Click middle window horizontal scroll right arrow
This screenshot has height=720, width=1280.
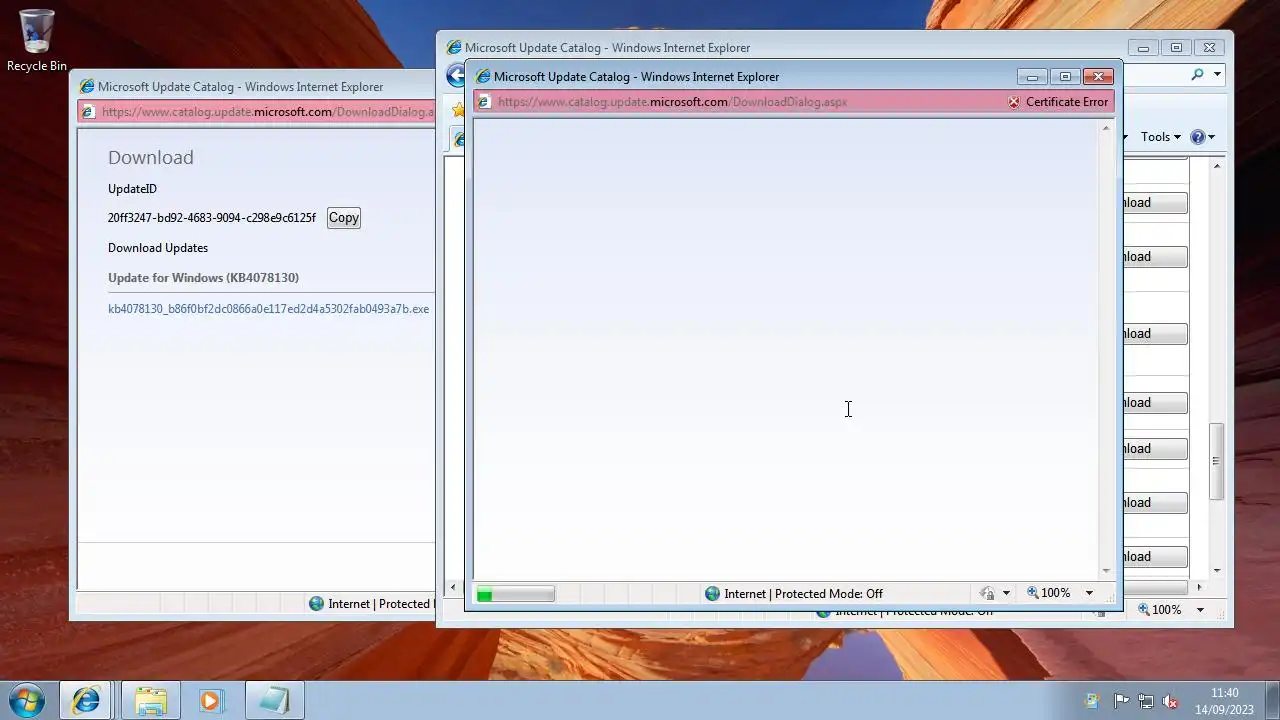(1200, 588)
